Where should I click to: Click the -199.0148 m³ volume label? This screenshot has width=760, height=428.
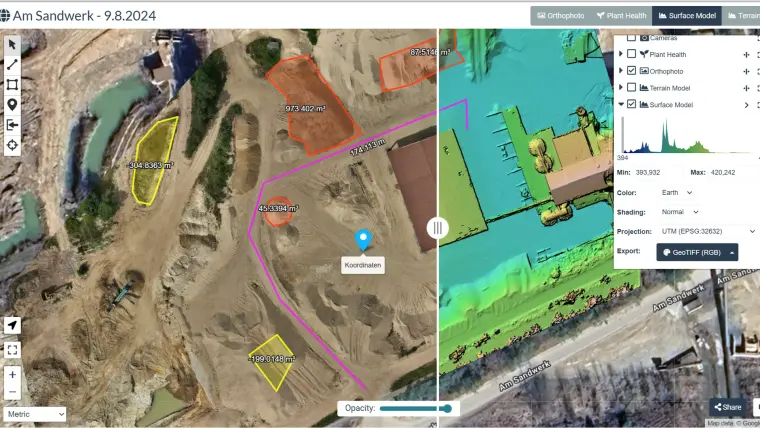[x=272, y=359]
